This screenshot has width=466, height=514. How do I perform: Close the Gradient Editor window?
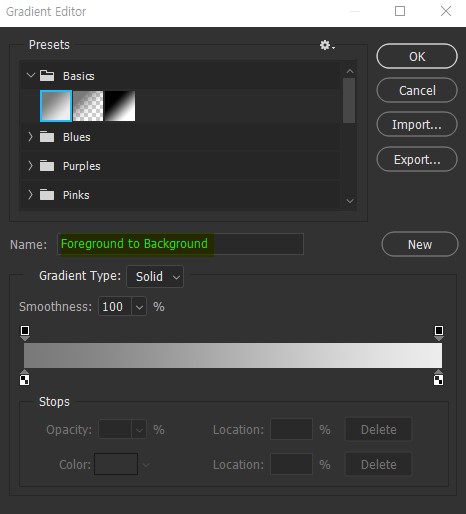[x=446, y=11]
